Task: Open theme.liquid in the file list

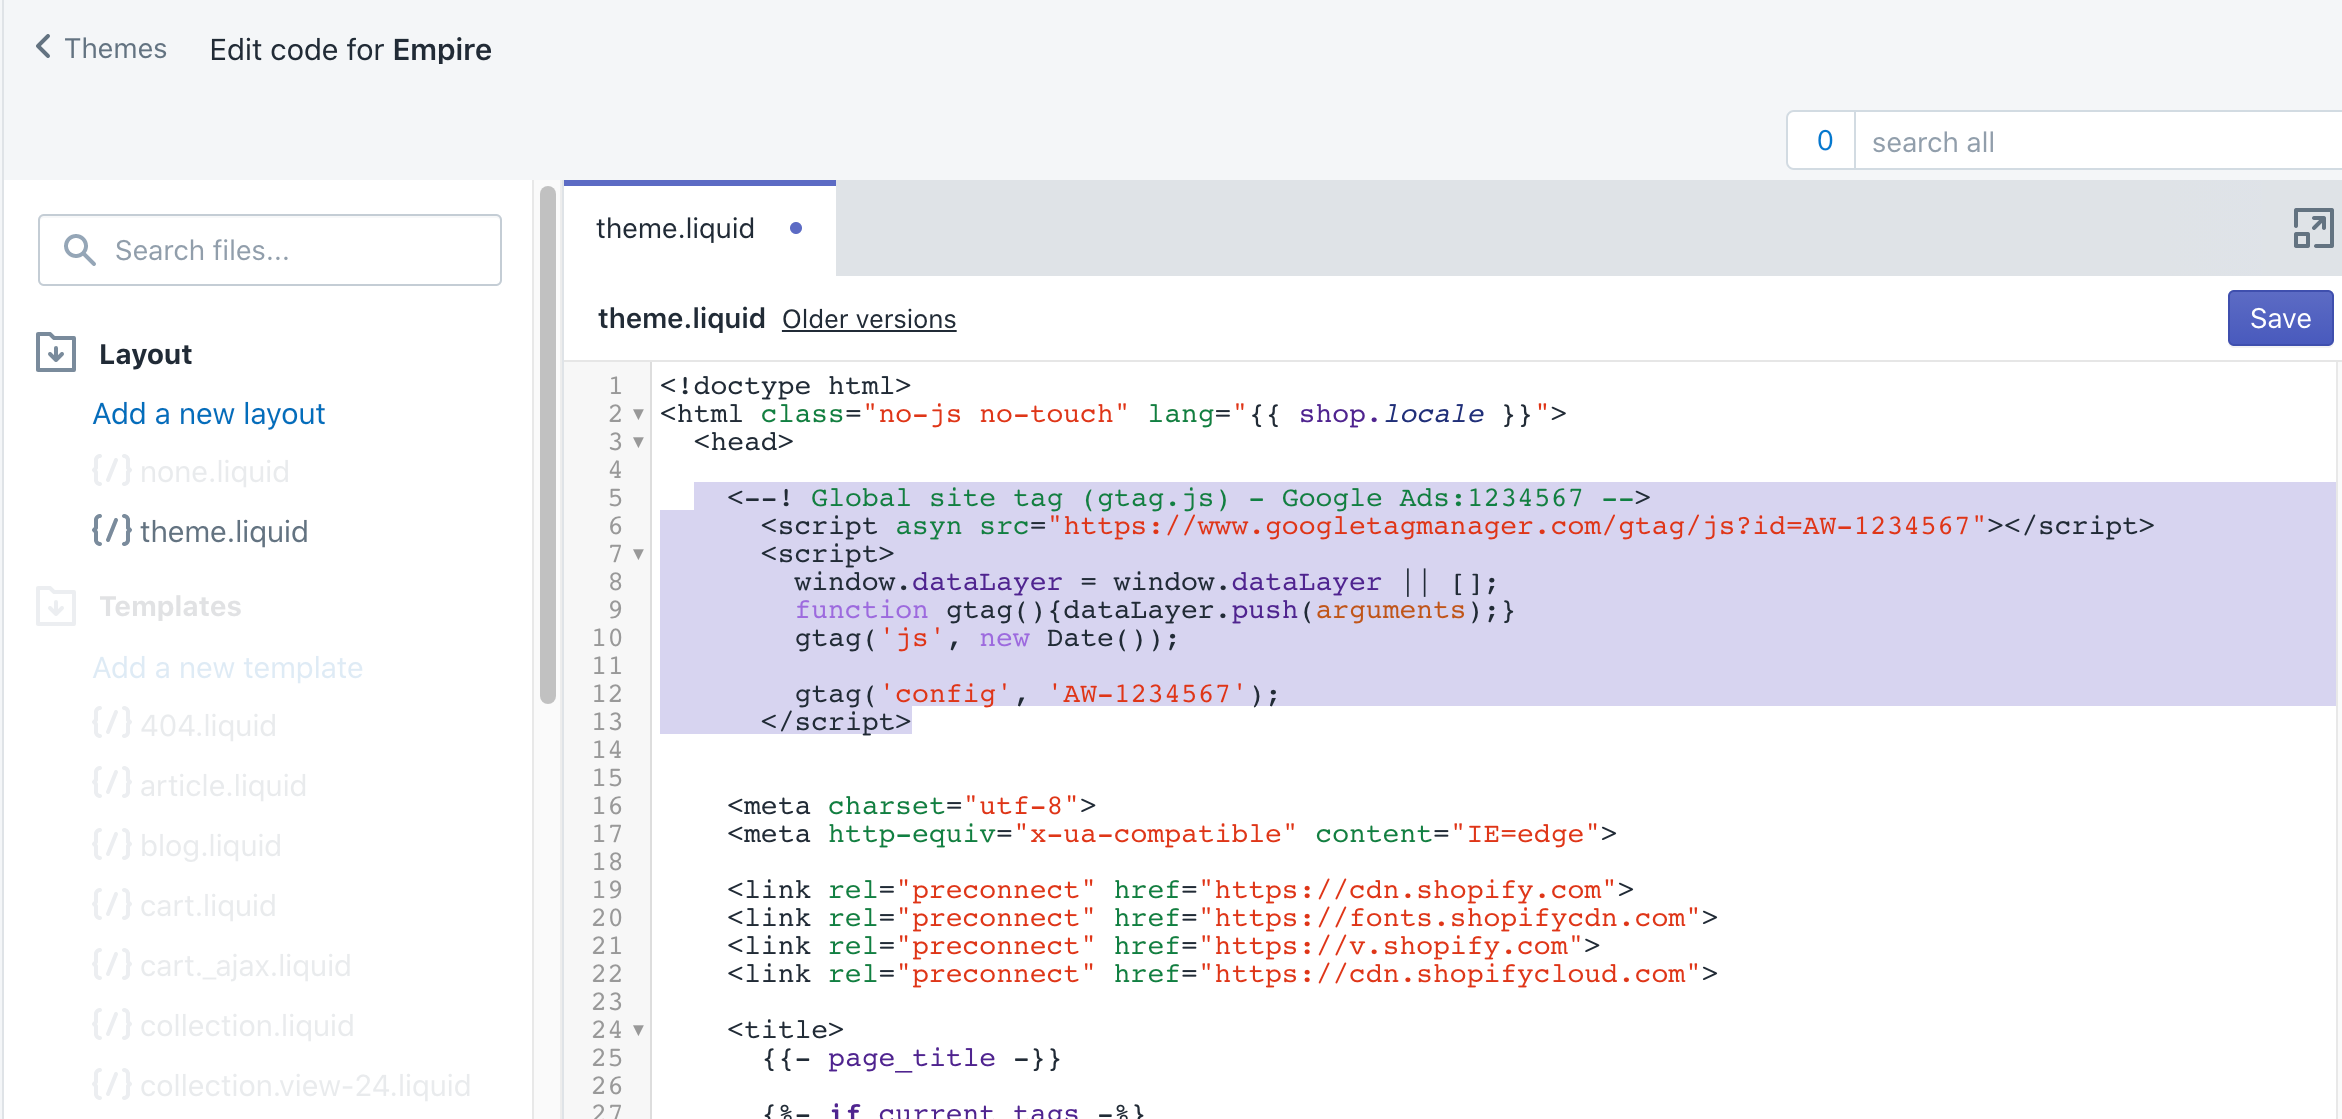Action: pos(224,531)
